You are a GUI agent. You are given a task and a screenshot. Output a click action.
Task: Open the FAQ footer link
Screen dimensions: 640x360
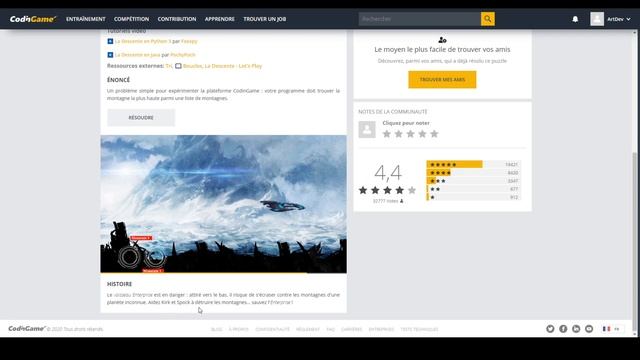point(331,329)
